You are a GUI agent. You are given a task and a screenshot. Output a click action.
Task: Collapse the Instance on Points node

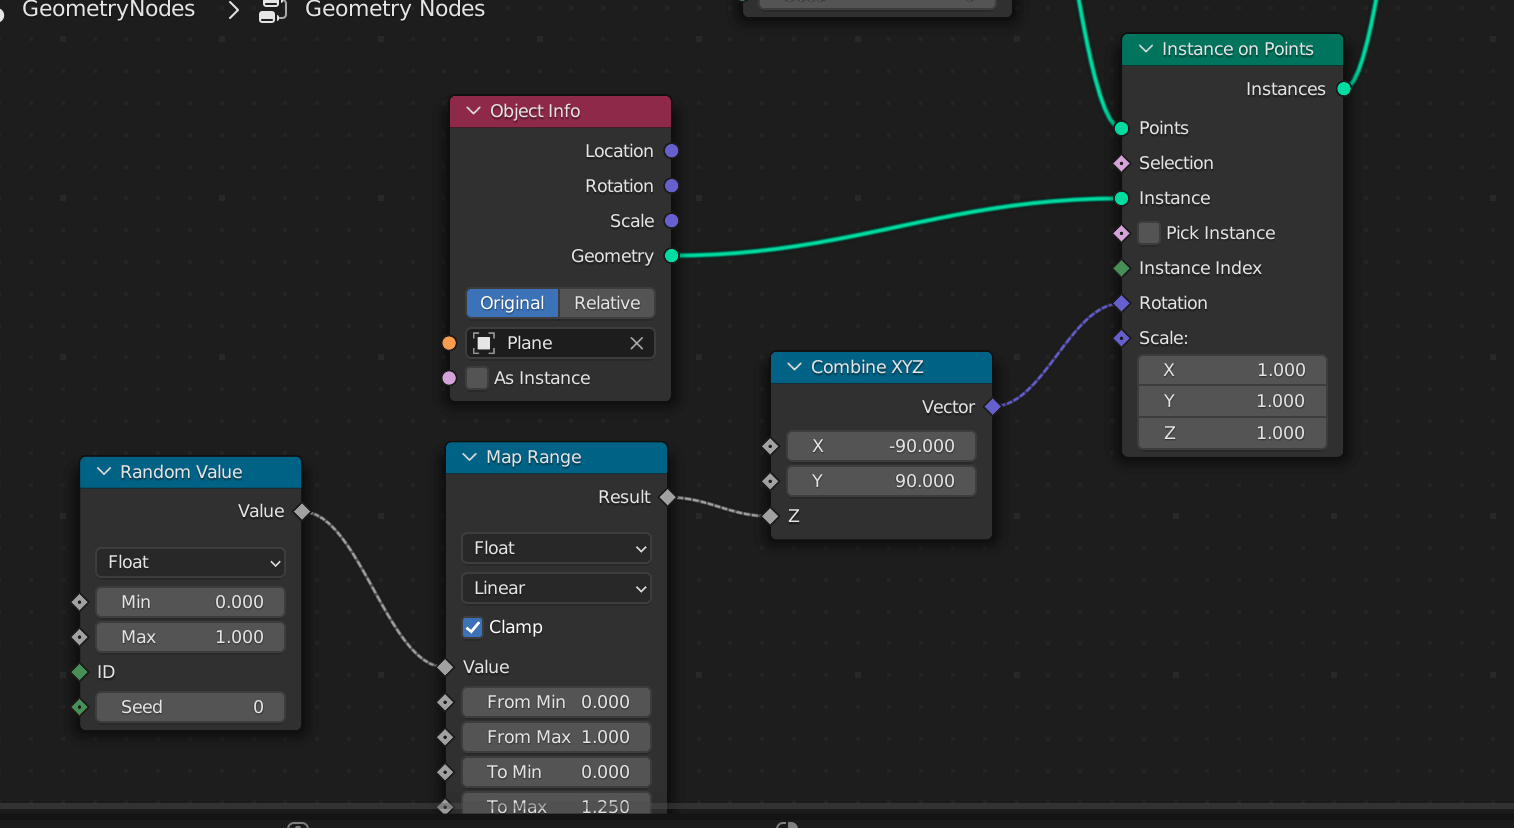(1145, 49)
